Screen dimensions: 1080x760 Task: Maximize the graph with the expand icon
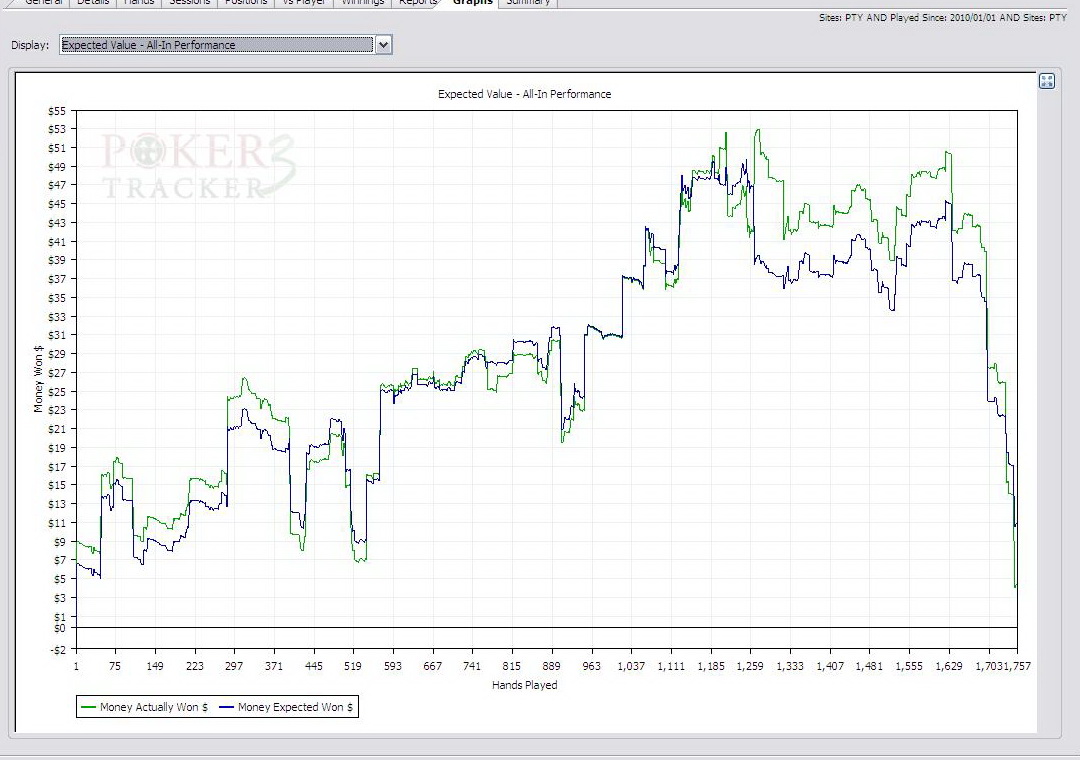tap(1046, 81)
